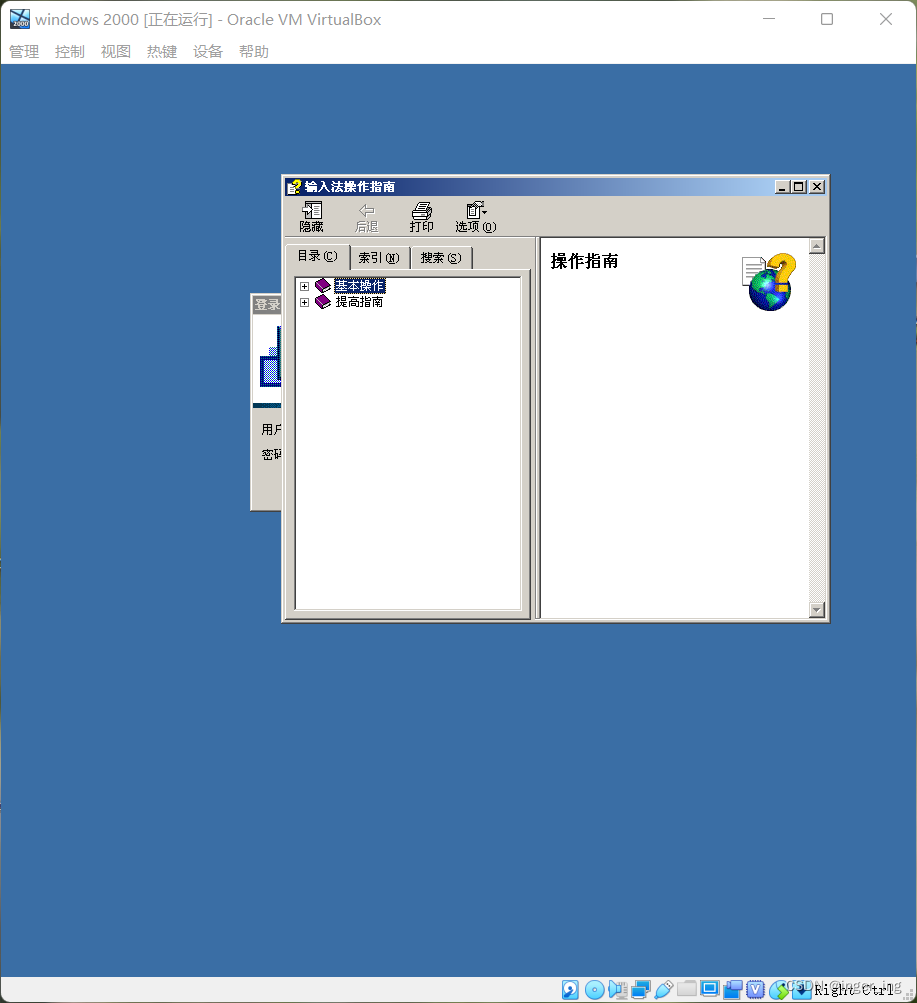917x1003 pixels.
Task: Click the USB status bar icon
Action: coord(664,990)
